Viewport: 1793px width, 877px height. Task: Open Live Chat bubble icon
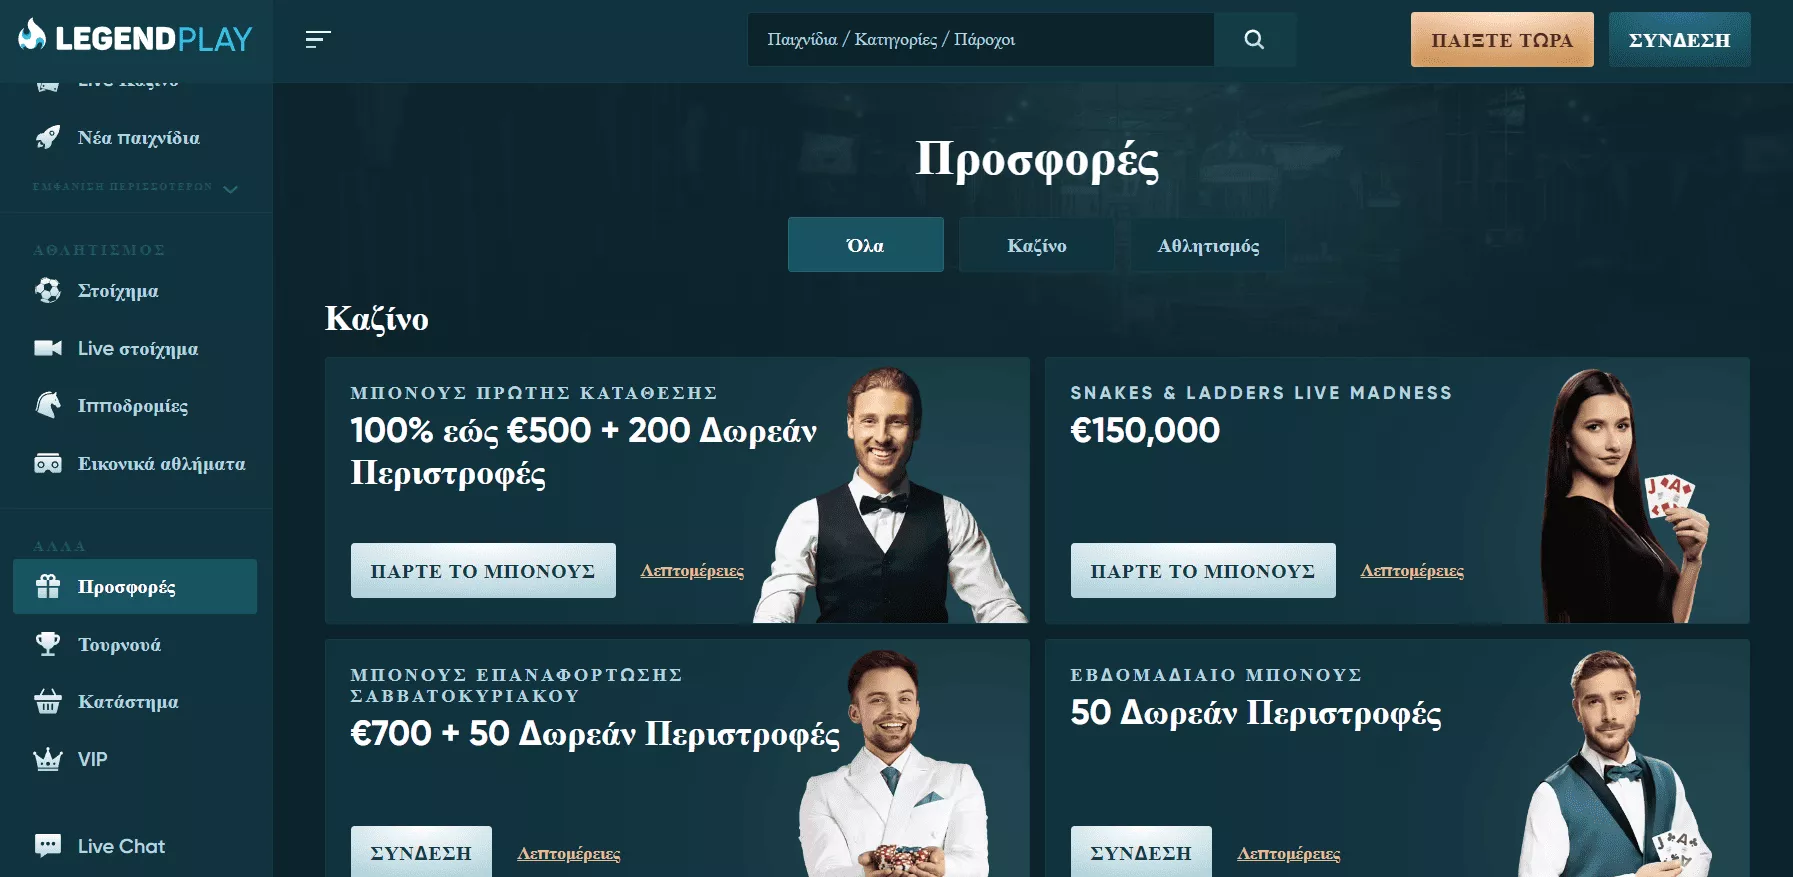pos(48,846)
